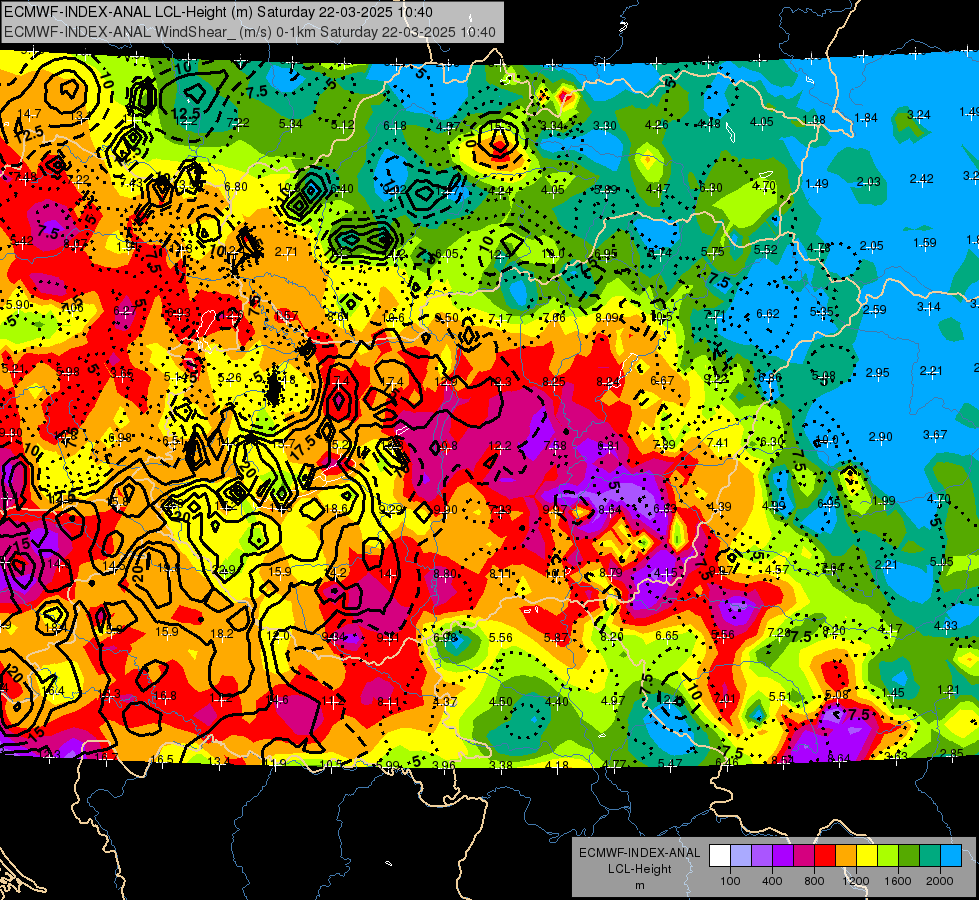Click the map value 5.51
The image size is (979, 900).
(780, 696)
